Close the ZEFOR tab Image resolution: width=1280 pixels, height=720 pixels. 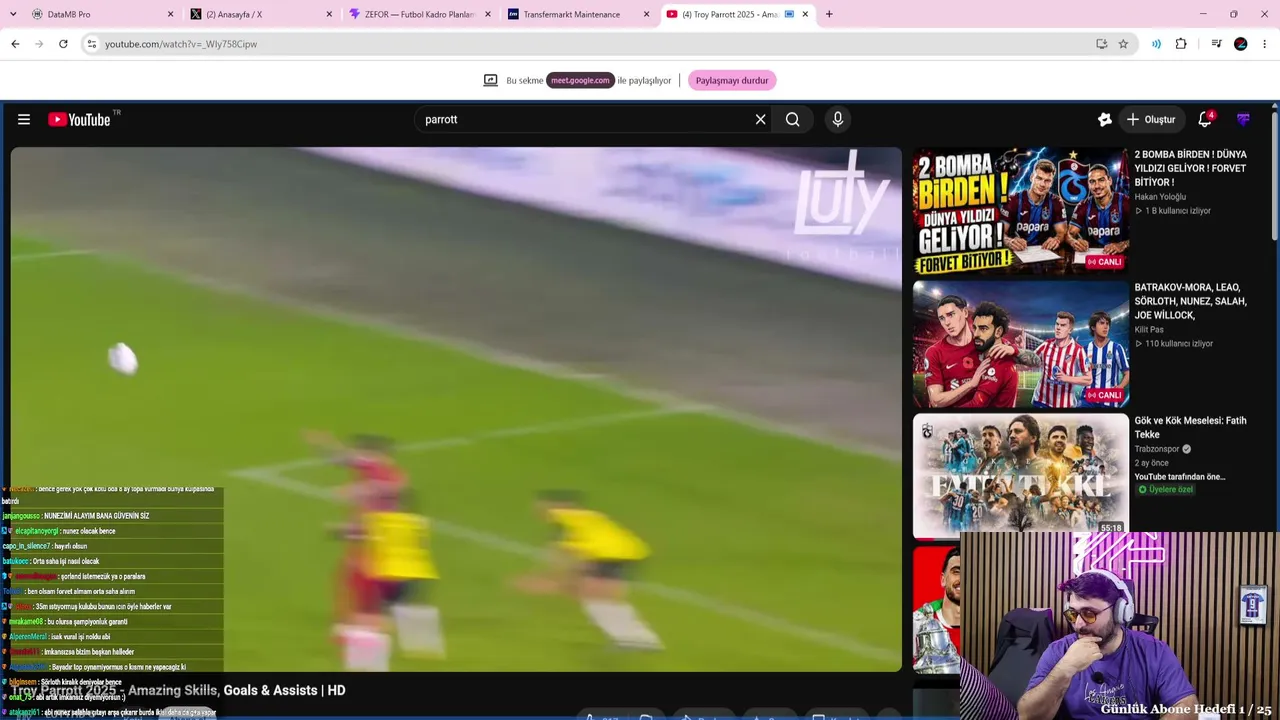tap(488, 14)
